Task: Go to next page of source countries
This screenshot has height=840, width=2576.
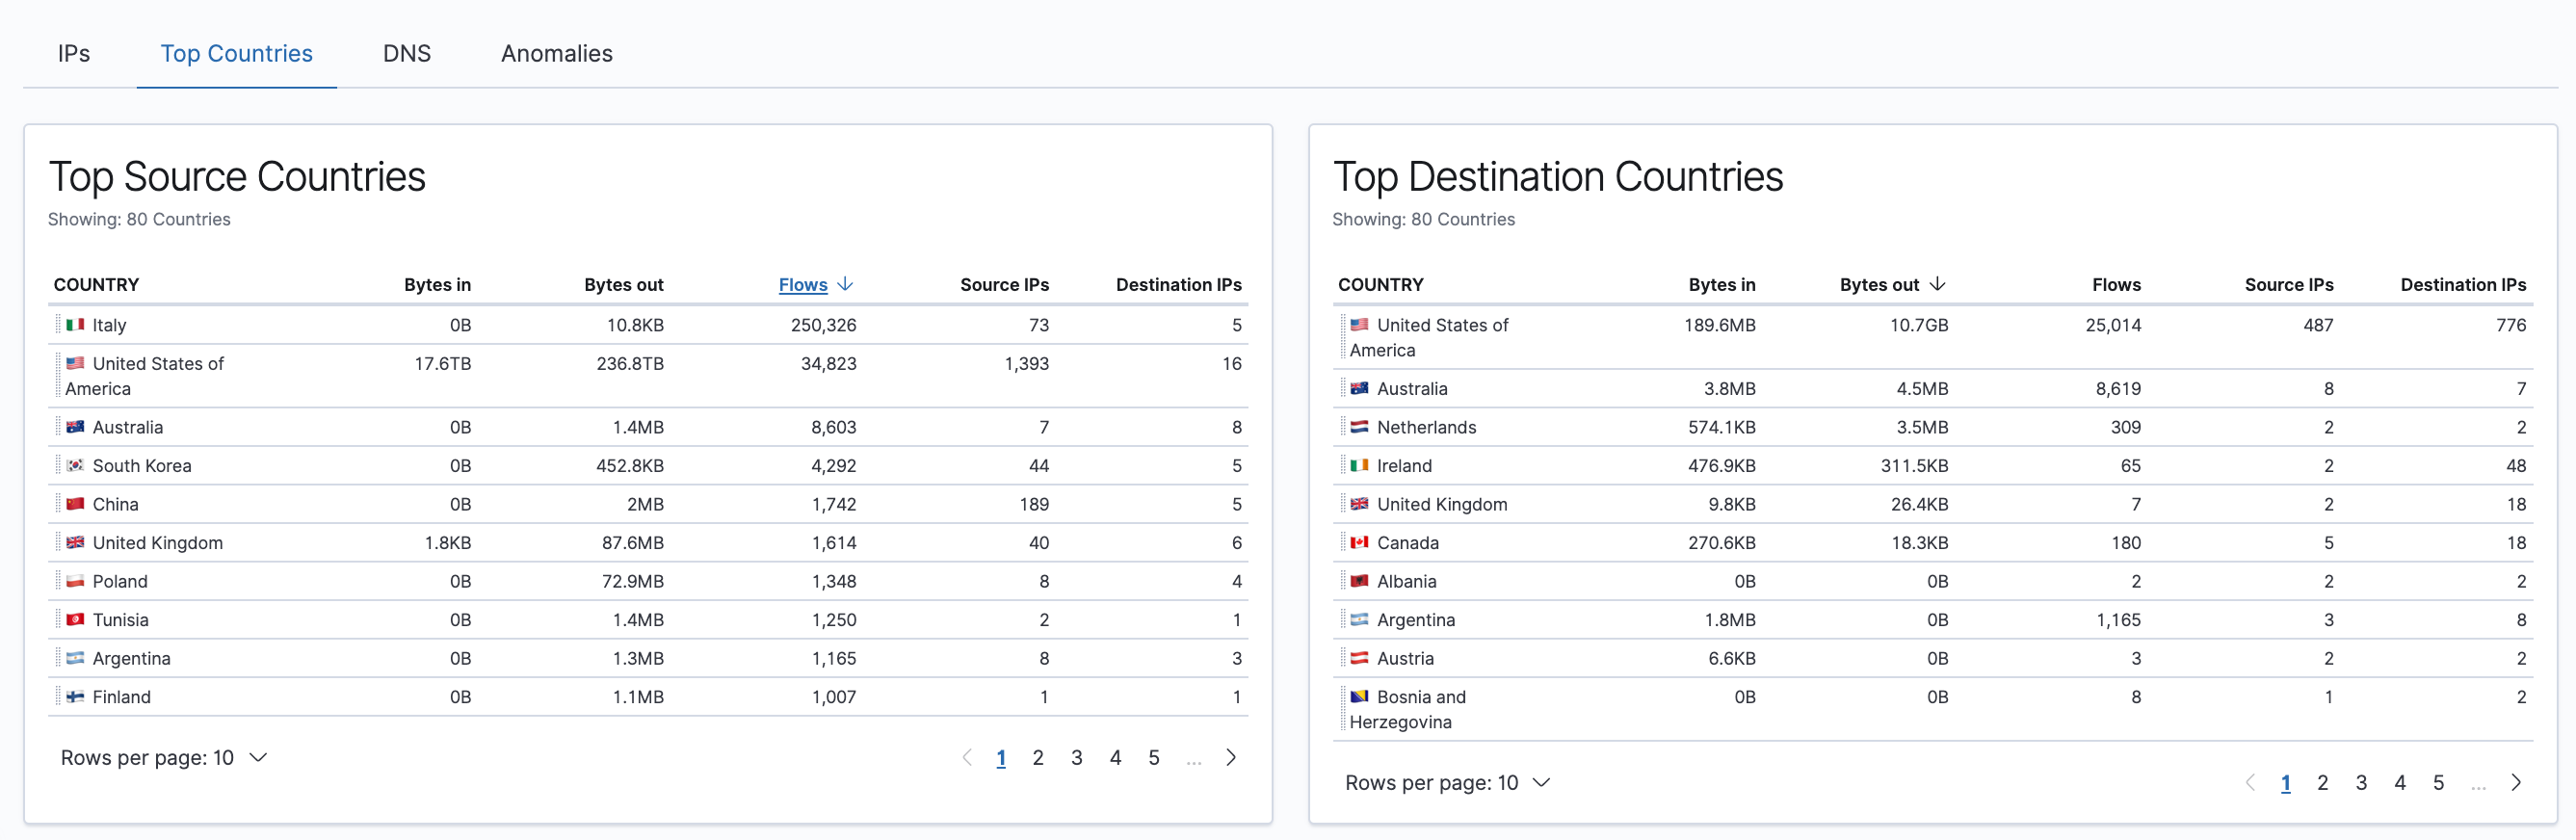Action: (x=1231, y=758)
